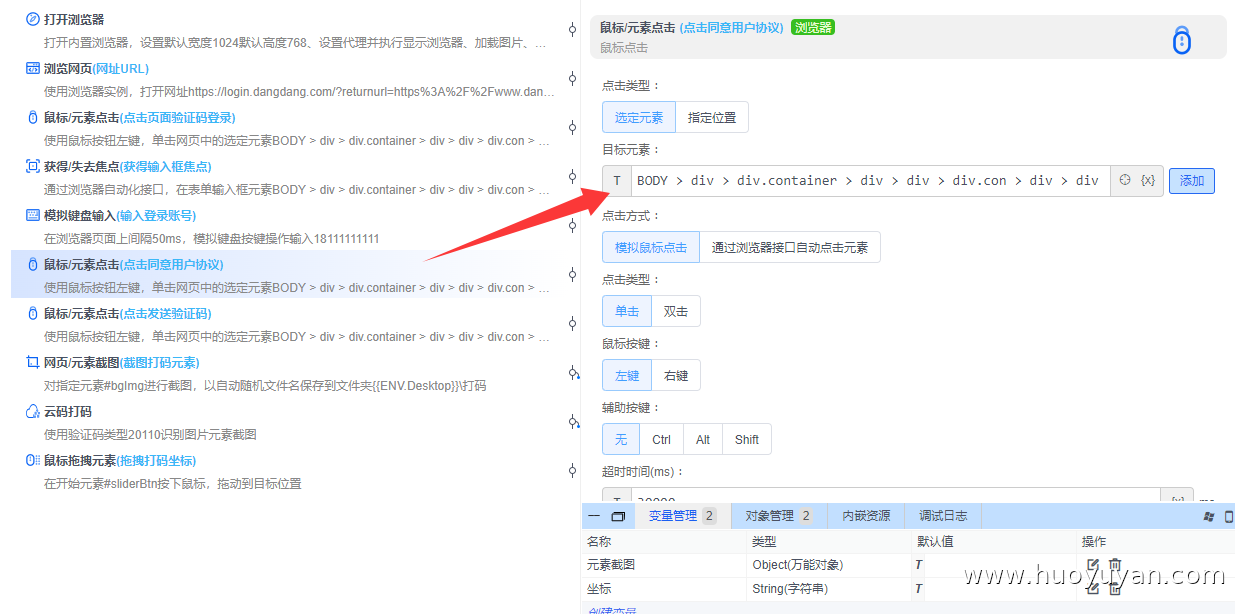Screen dimensions: 1235x614
Task: Click the T default-value icon in 坐标 row
Action: (918, 589)
